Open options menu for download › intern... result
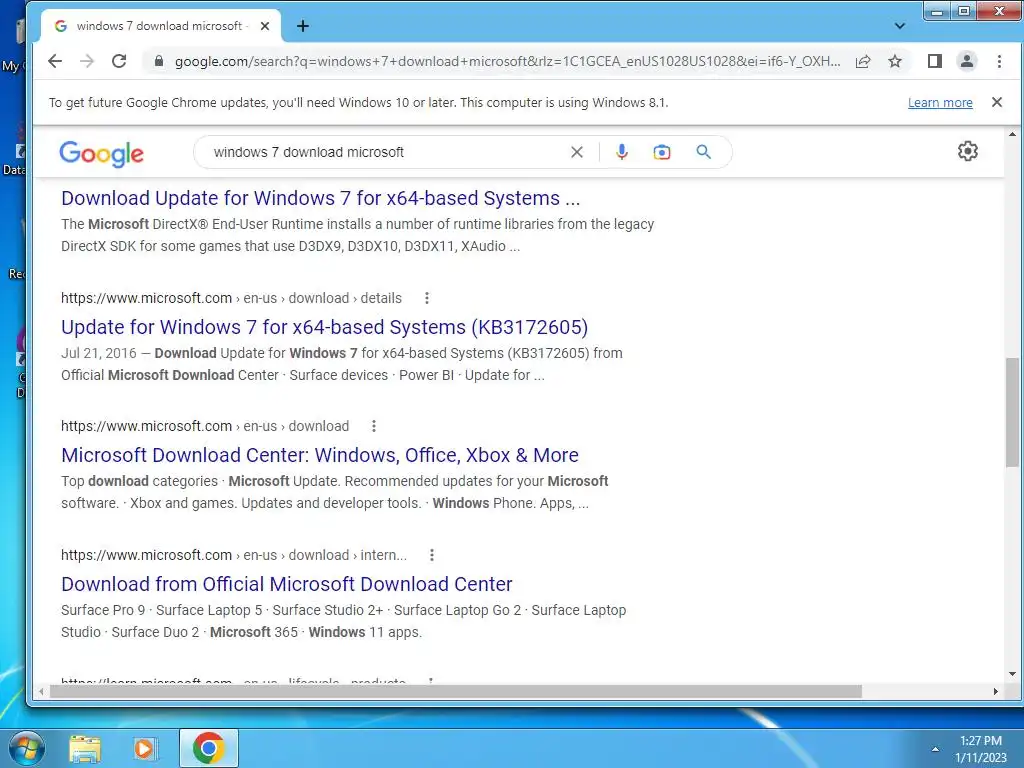This screenshot has width=1024, height=768. click(432, 555)
